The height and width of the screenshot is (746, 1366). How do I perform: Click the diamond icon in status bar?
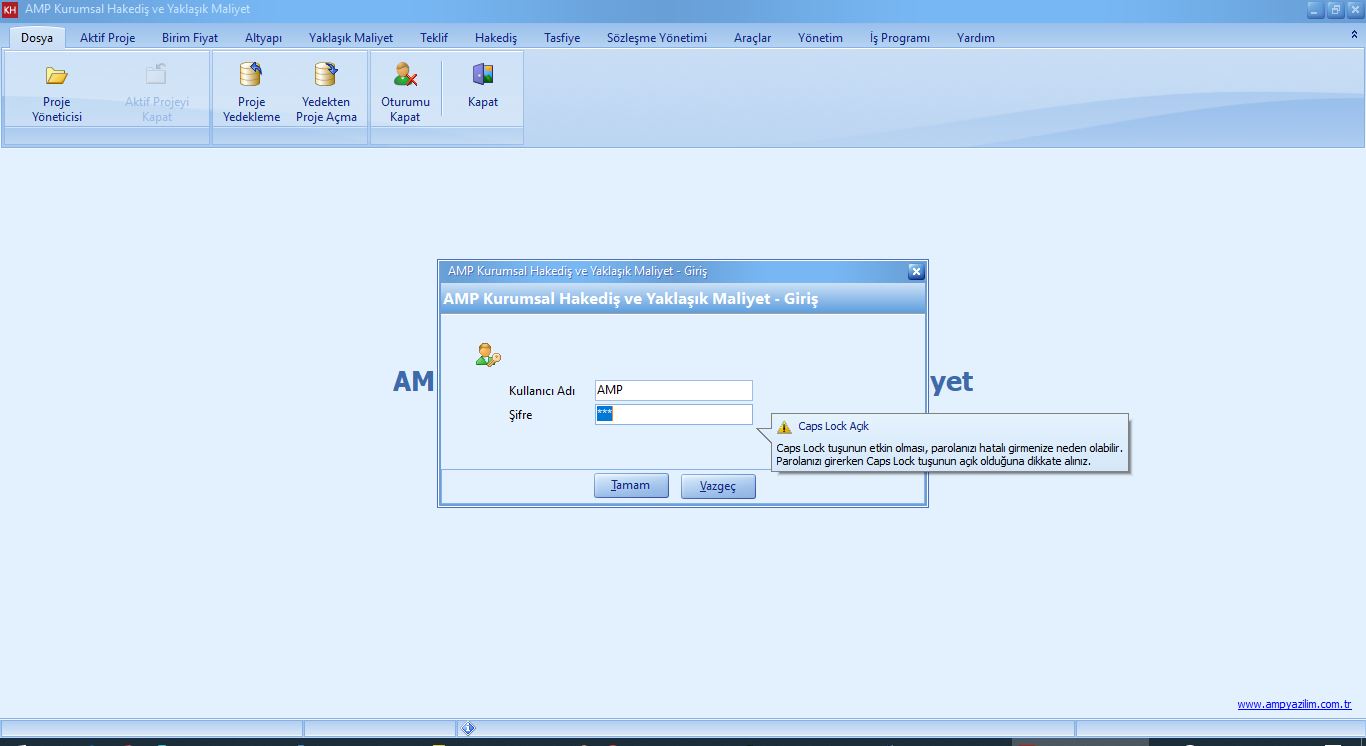pos(468,728)
